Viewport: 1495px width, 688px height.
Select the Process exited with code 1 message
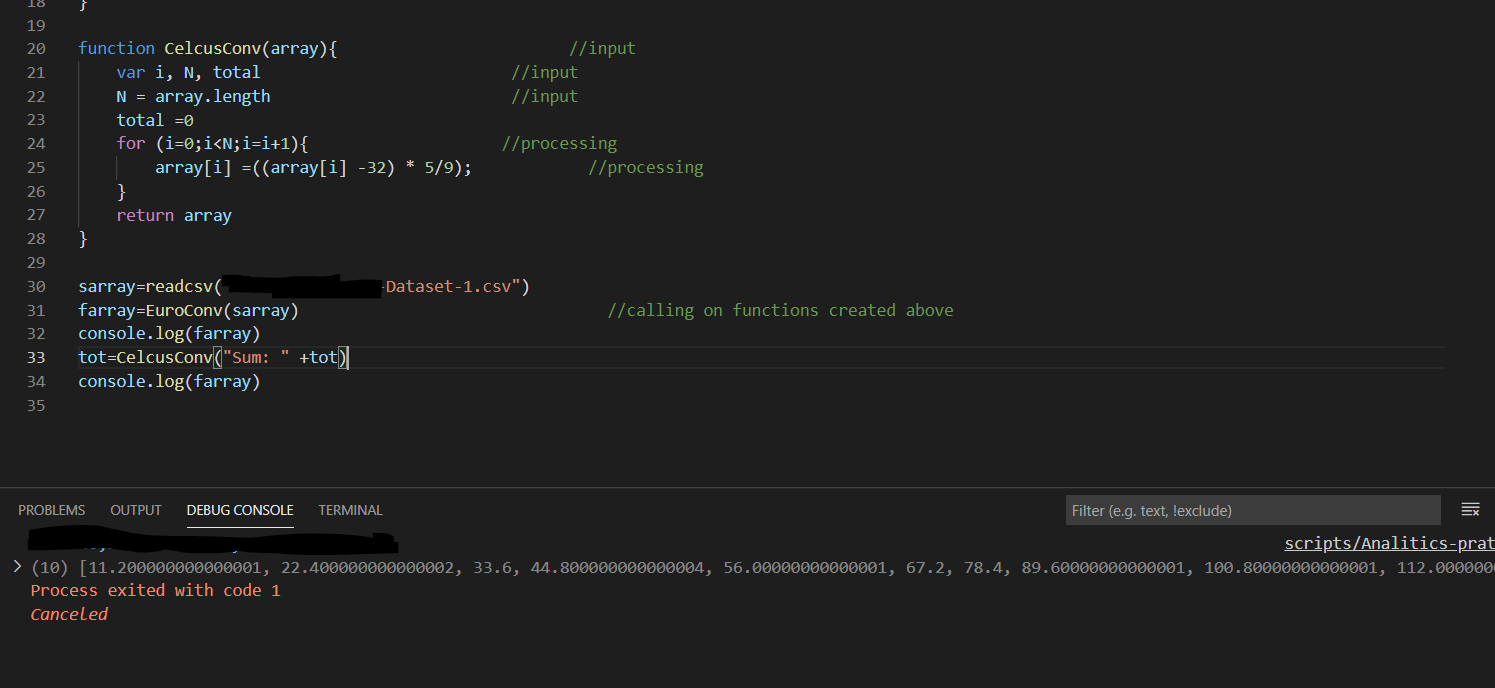(157, 590)
